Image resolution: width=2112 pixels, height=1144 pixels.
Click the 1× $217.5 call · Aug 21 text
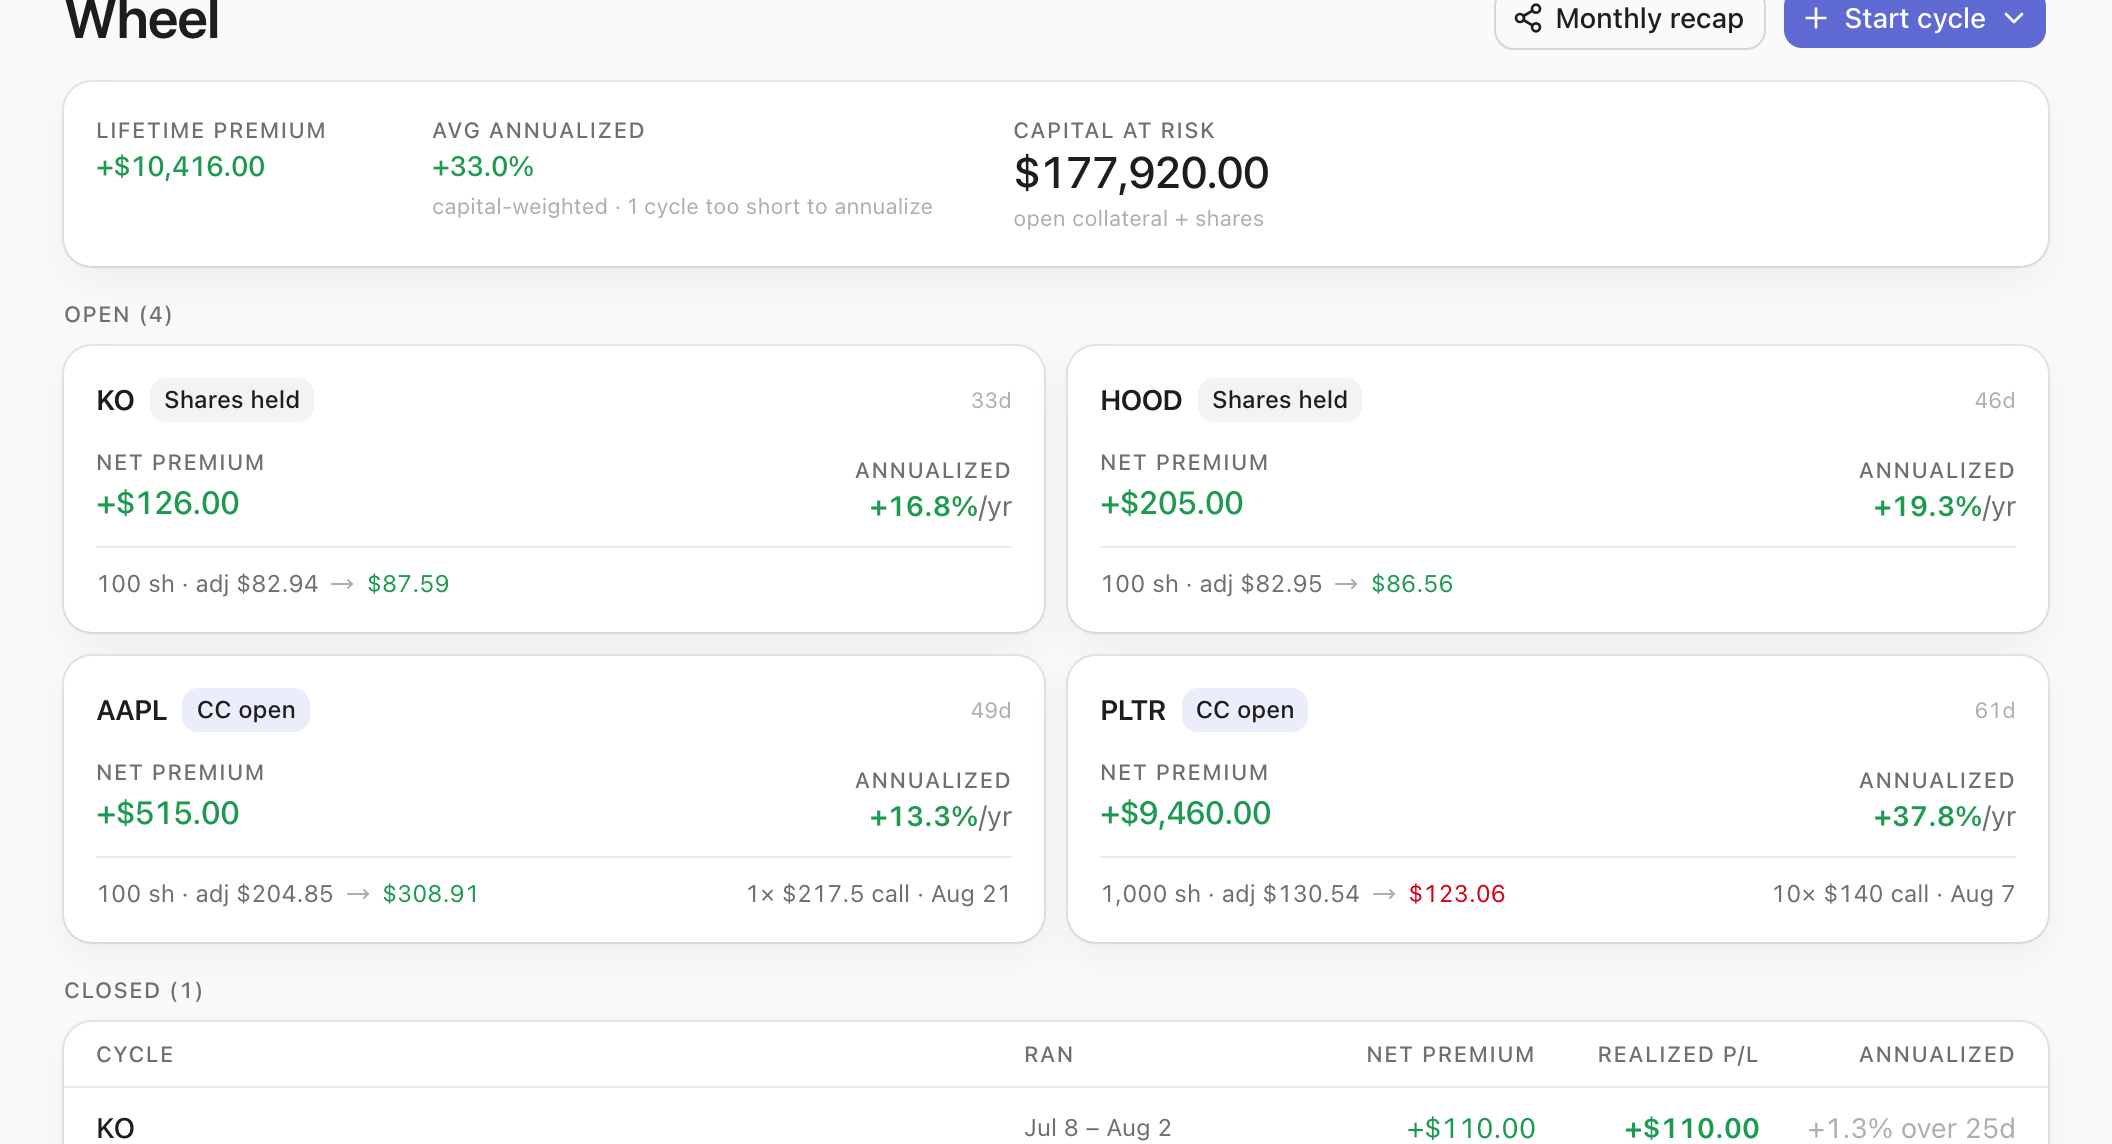point(879,894)
